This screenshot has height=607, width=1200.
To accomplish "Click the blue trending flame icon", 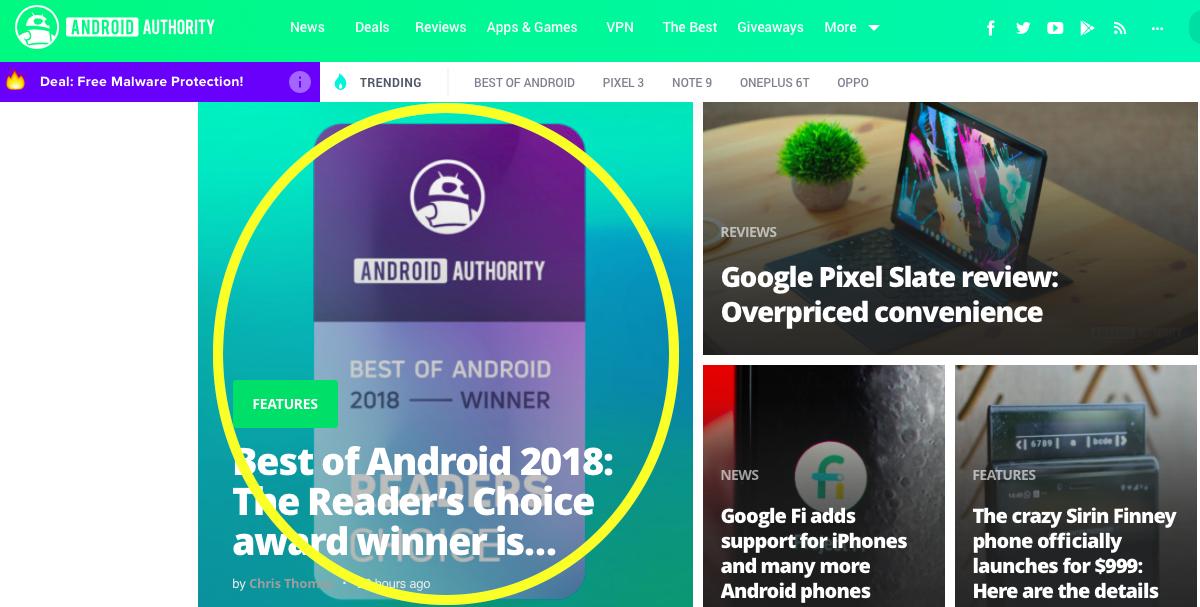I will click(340, 82).
